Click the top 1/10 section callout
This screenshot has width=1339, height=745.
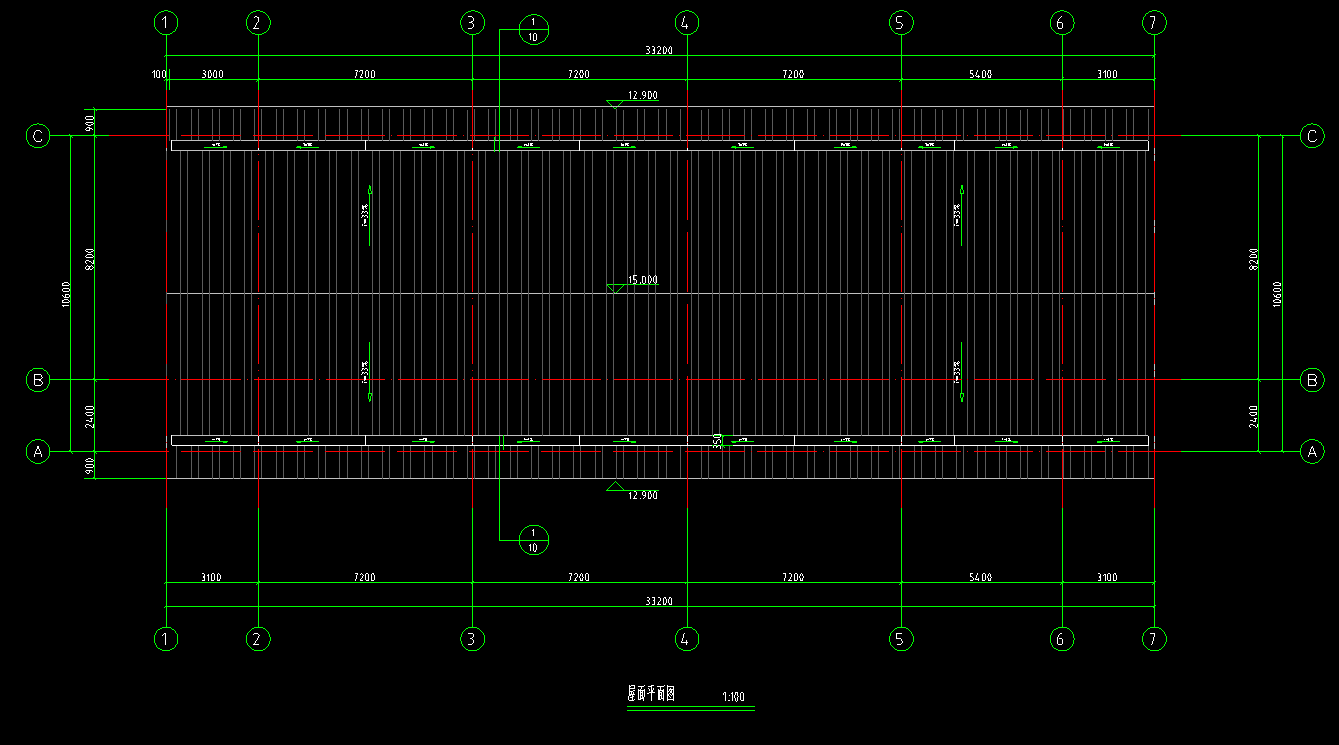[x=533, y=30]
